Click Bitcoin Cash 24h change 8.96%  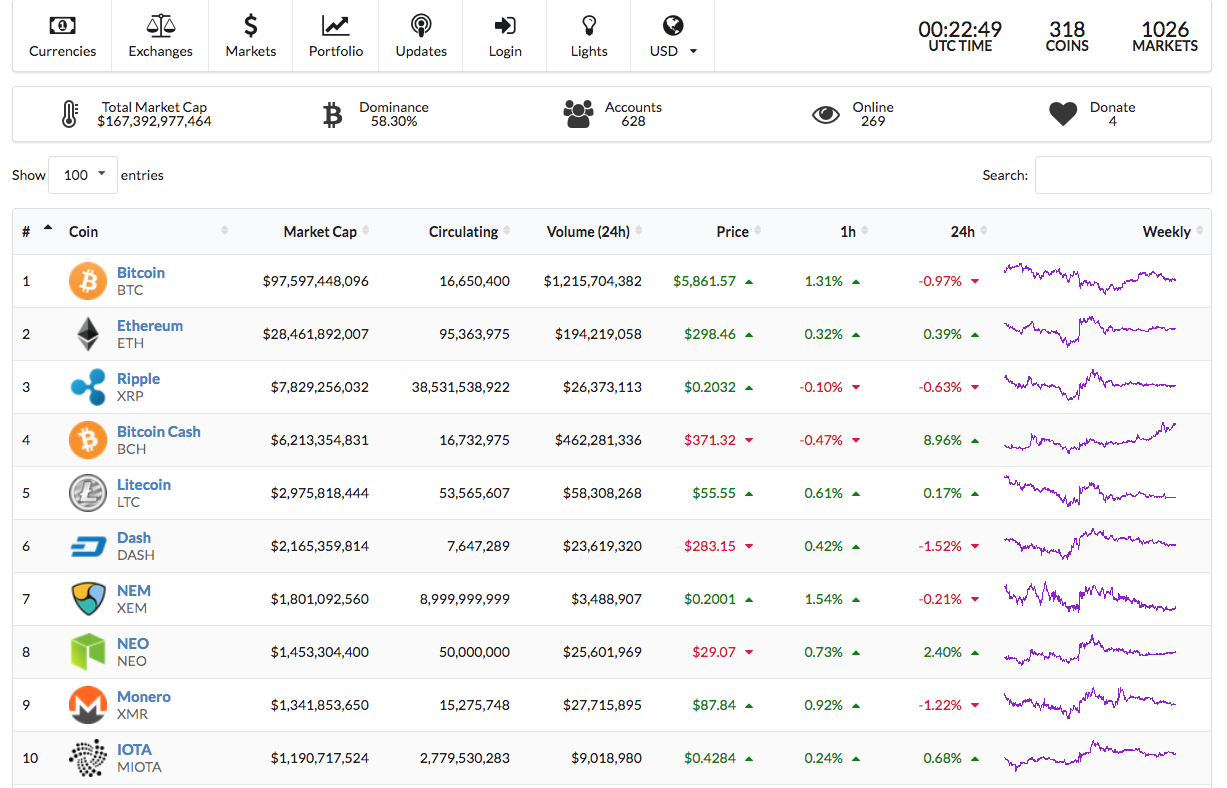(x=945, y=440)
